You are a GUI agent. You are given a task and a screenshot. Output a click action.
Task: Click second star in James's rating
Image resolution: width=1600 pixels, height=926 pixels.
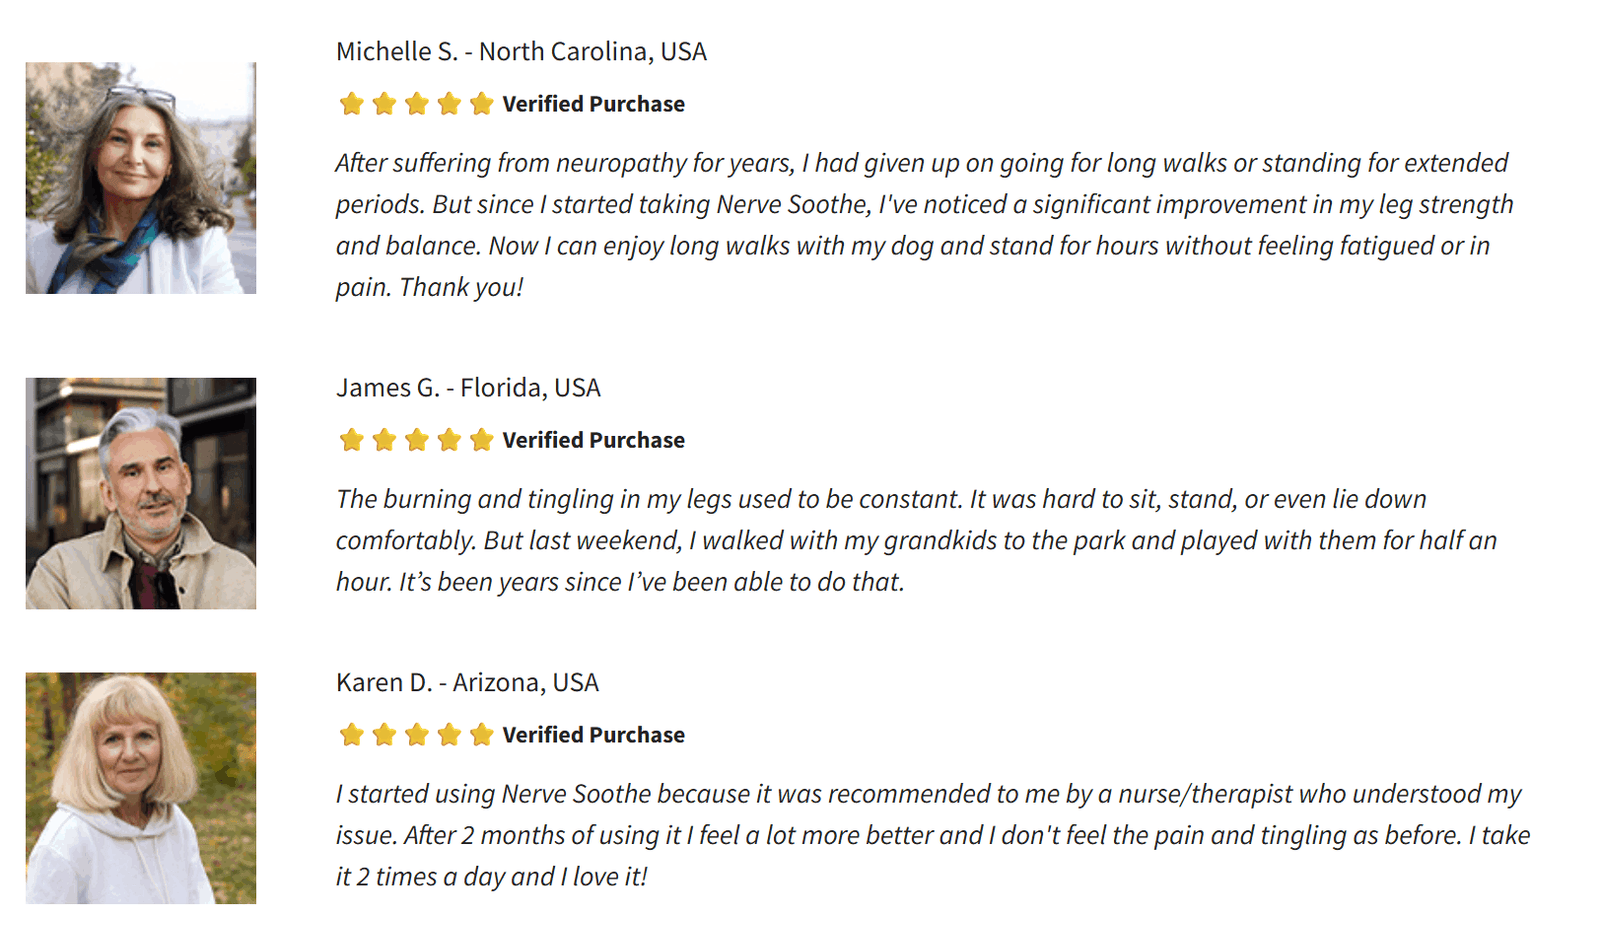click(x=384, y=440)
